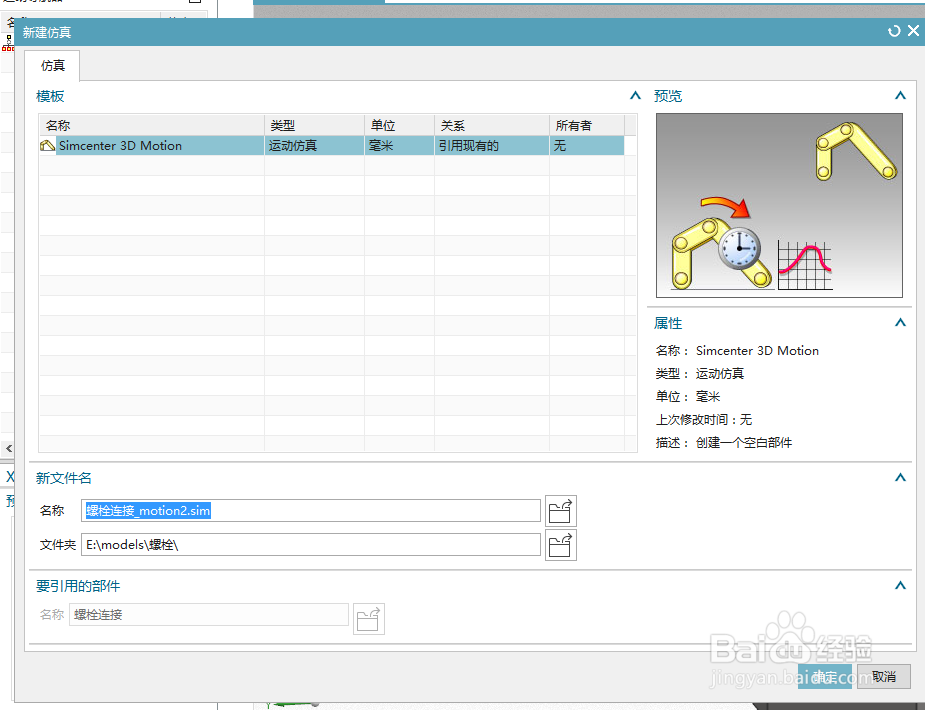Select the Simcenter 3D Motion template row
Image resolution: width=925 pixels, height=710 pixels.
(332, 146)
